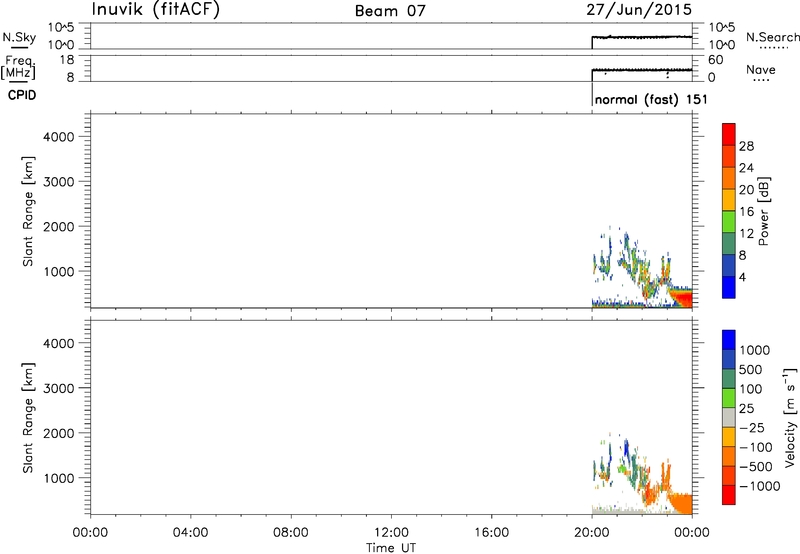Select the dark green 8–12 dB Power segment
The height and width of the screenshot is (554, 800).
[729, 244]
